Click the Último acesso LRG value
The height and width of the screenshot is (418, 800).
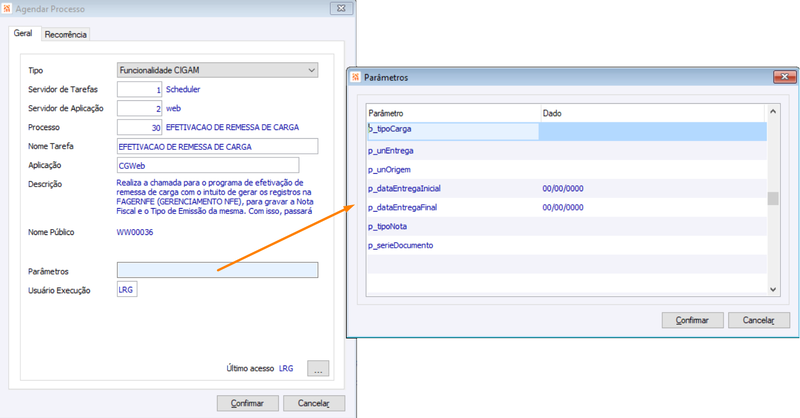286,368
